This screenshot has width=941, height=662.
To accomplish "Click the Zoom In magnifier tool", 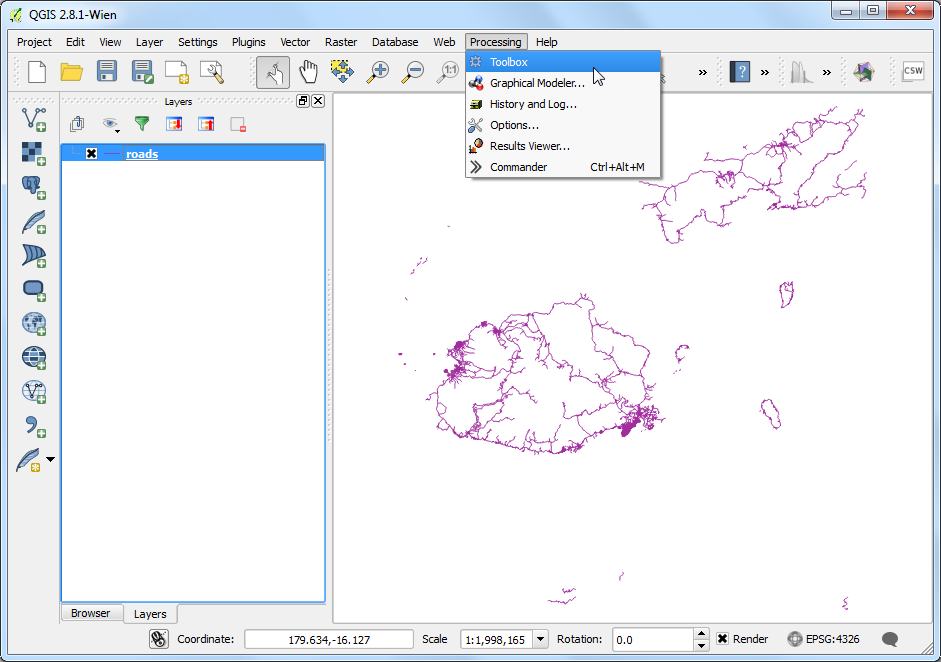I will pos(377,72).
